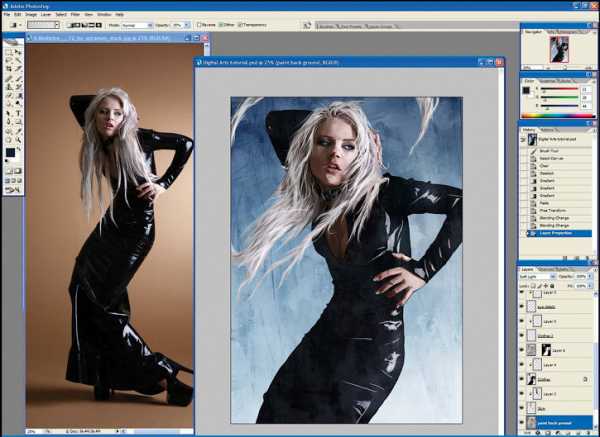Open the gradient Mode dropdown
The width and height of the screenshot is (600, 437).
[137, 25]
